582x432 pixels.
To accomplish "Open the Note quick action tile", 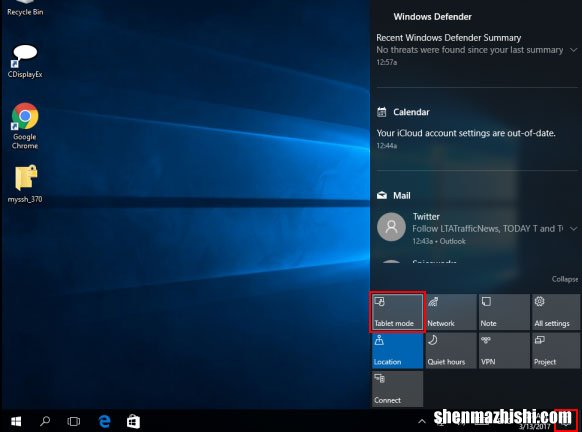I will coord(504,312).
